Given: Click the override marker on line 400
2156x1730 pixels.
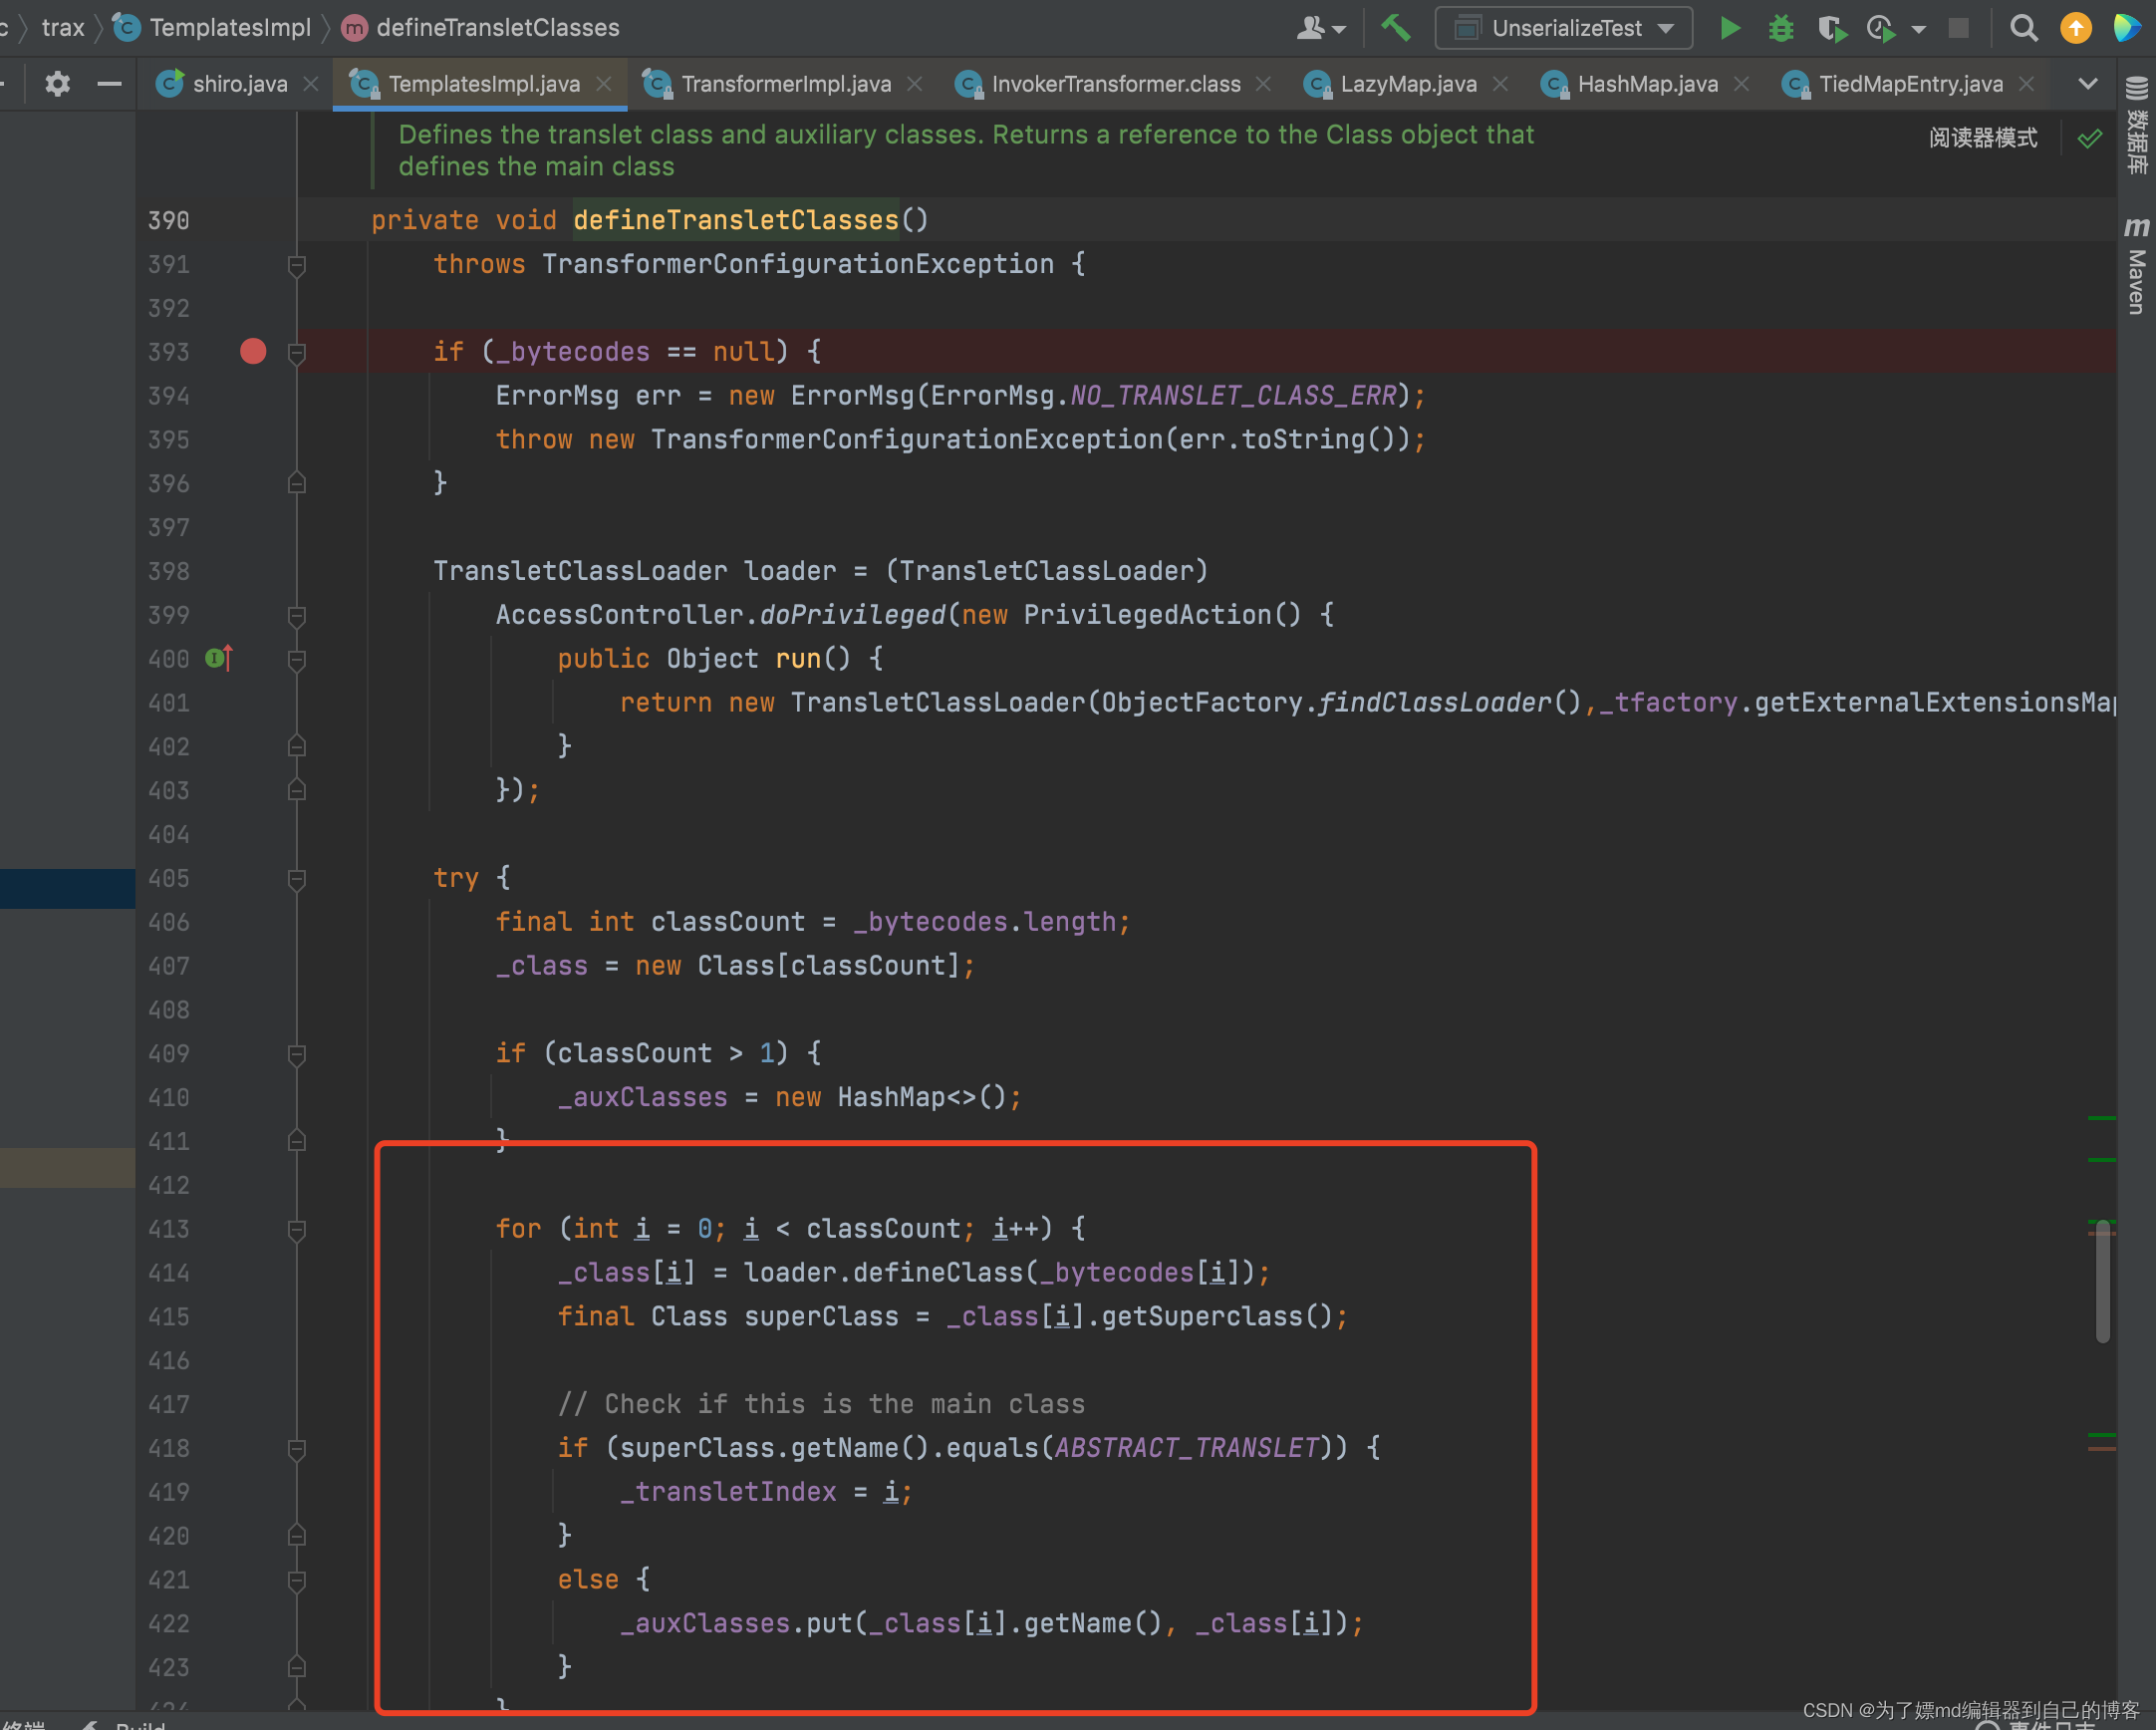Looking at the screenshot, I should (219, 658).
